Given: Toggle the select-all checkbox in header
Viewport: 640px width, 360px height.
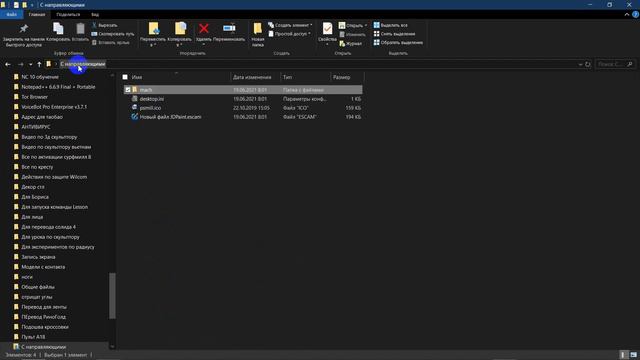Looking at the screenshot, I should coord(125,77).
